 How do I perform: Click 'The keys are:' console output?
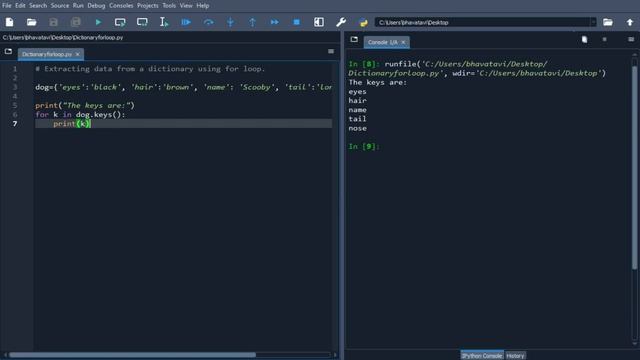(x=378, y=82)
